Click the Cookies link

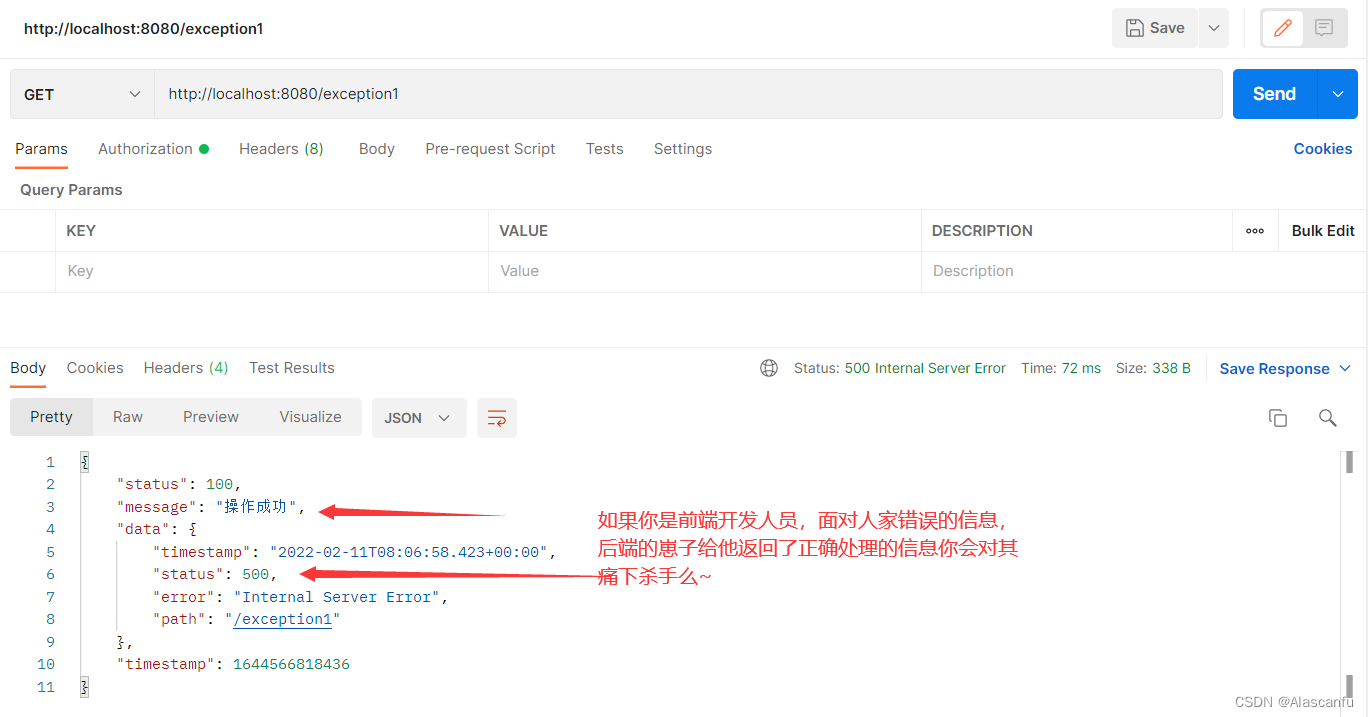1323,149
